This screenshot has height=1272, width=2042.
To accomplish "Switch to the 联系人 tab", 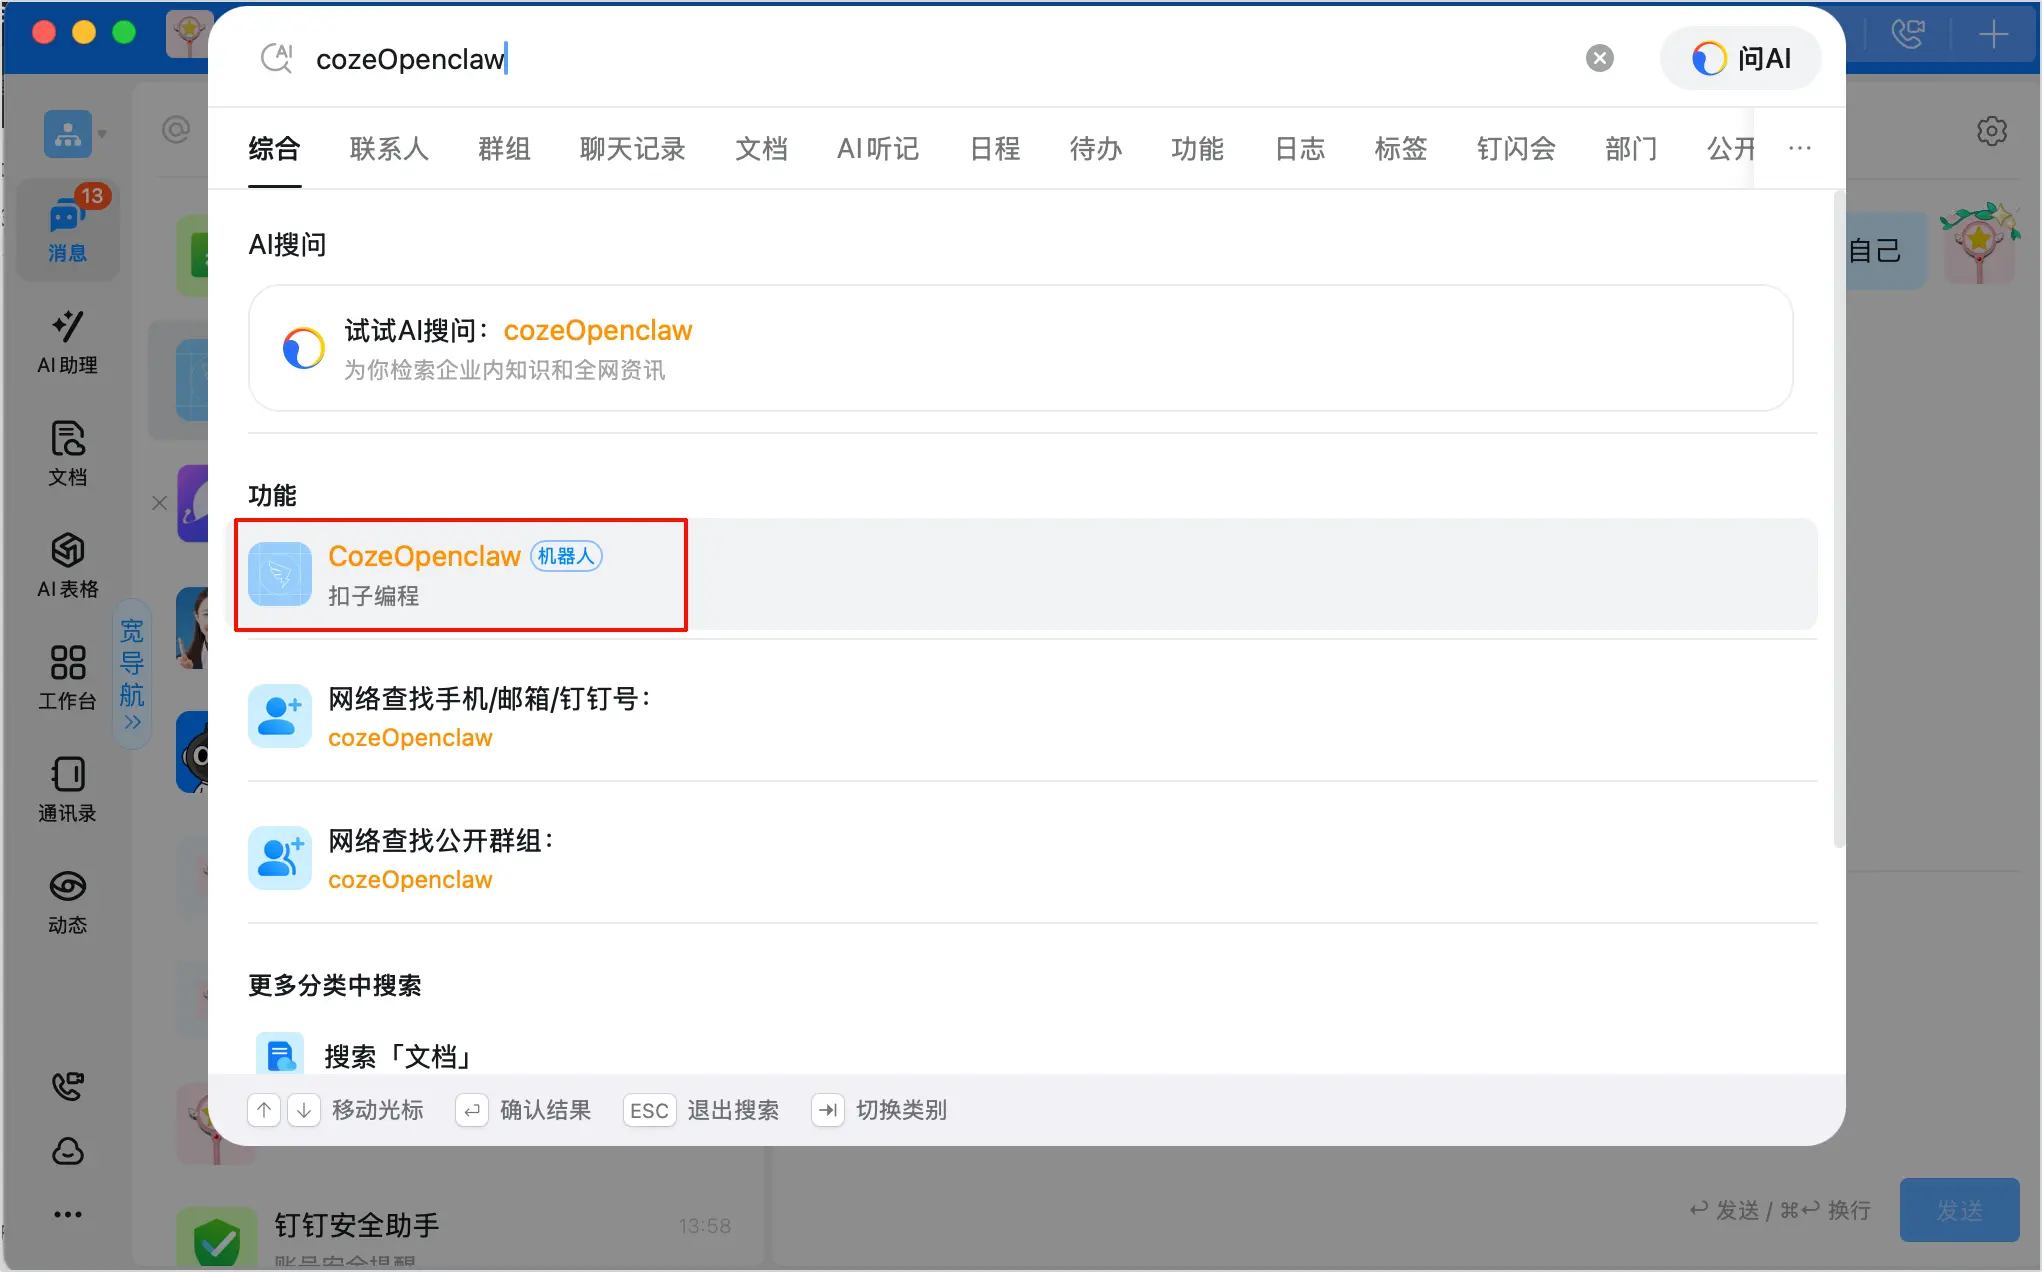I will pos(389,149).
